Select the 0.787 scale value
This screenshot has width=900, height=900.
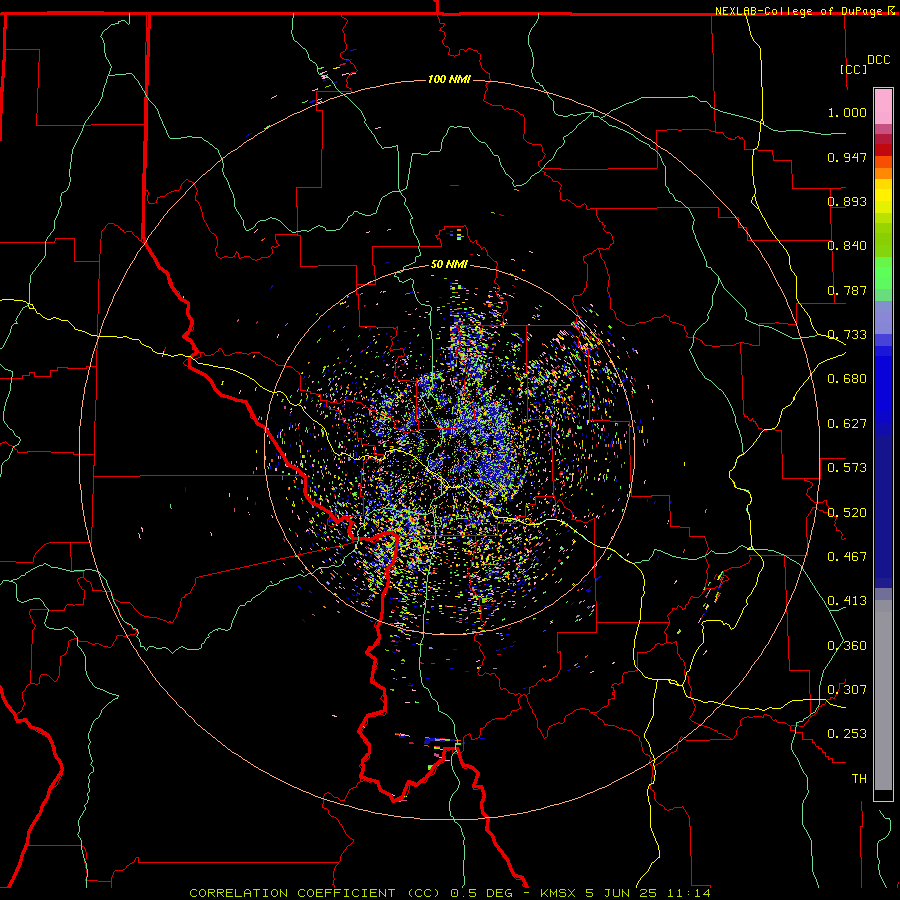[847, 290]
